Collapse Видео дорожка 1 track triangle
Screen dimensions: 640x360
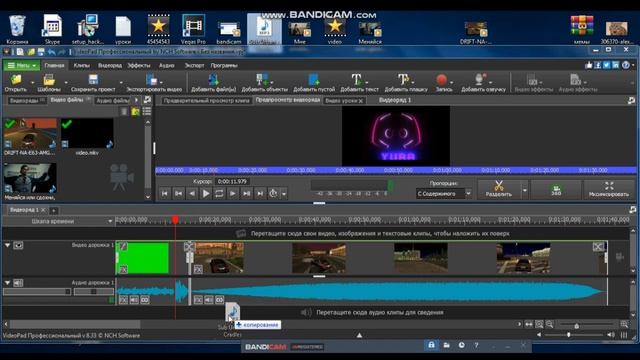pos(7,245)
